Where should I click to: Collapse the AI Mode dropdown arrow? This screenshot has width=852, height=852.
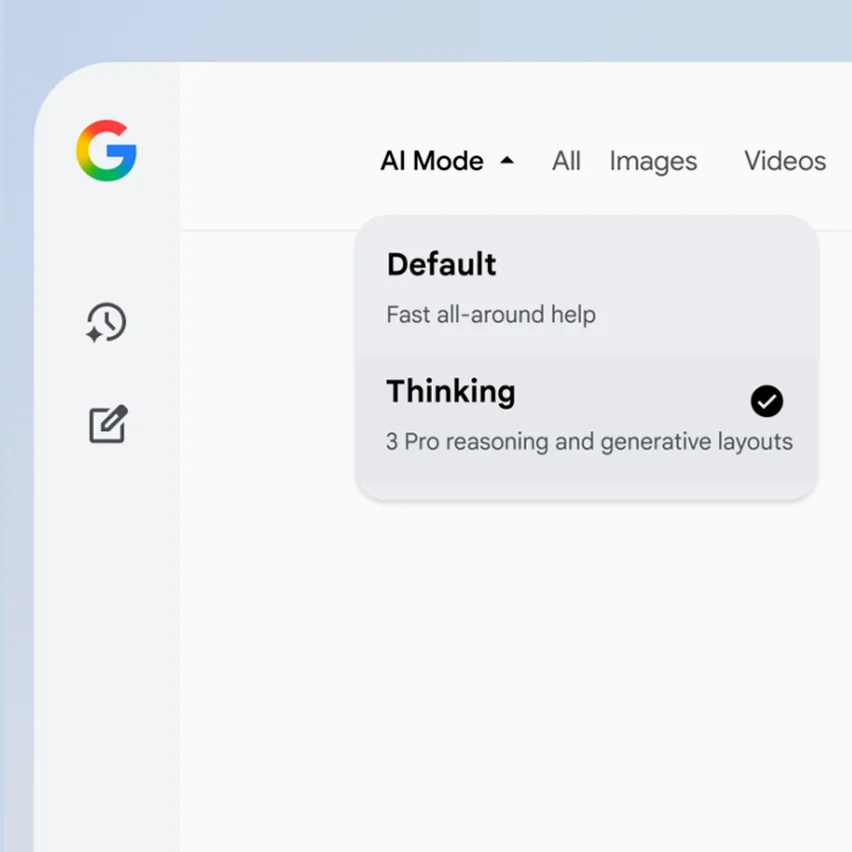pyautogui.click(x=507, y=160)
